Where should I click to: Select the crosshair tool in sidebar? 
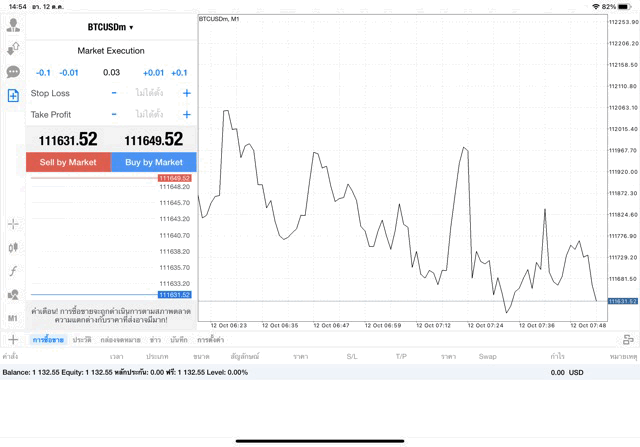[13, 224]
